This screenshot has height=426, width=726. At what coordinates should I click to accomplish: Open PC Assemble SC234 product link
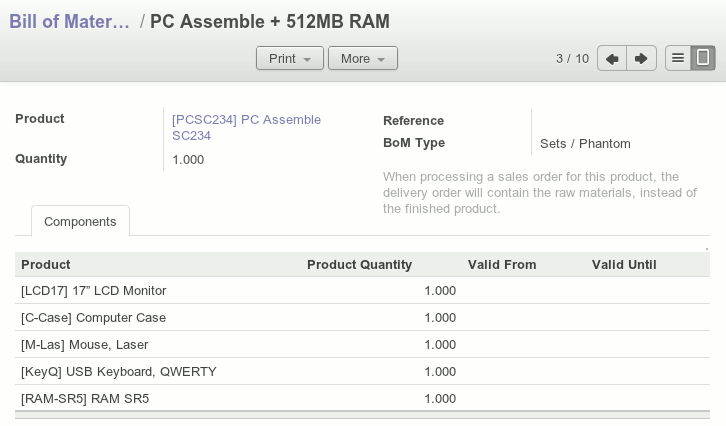point(246,127)
